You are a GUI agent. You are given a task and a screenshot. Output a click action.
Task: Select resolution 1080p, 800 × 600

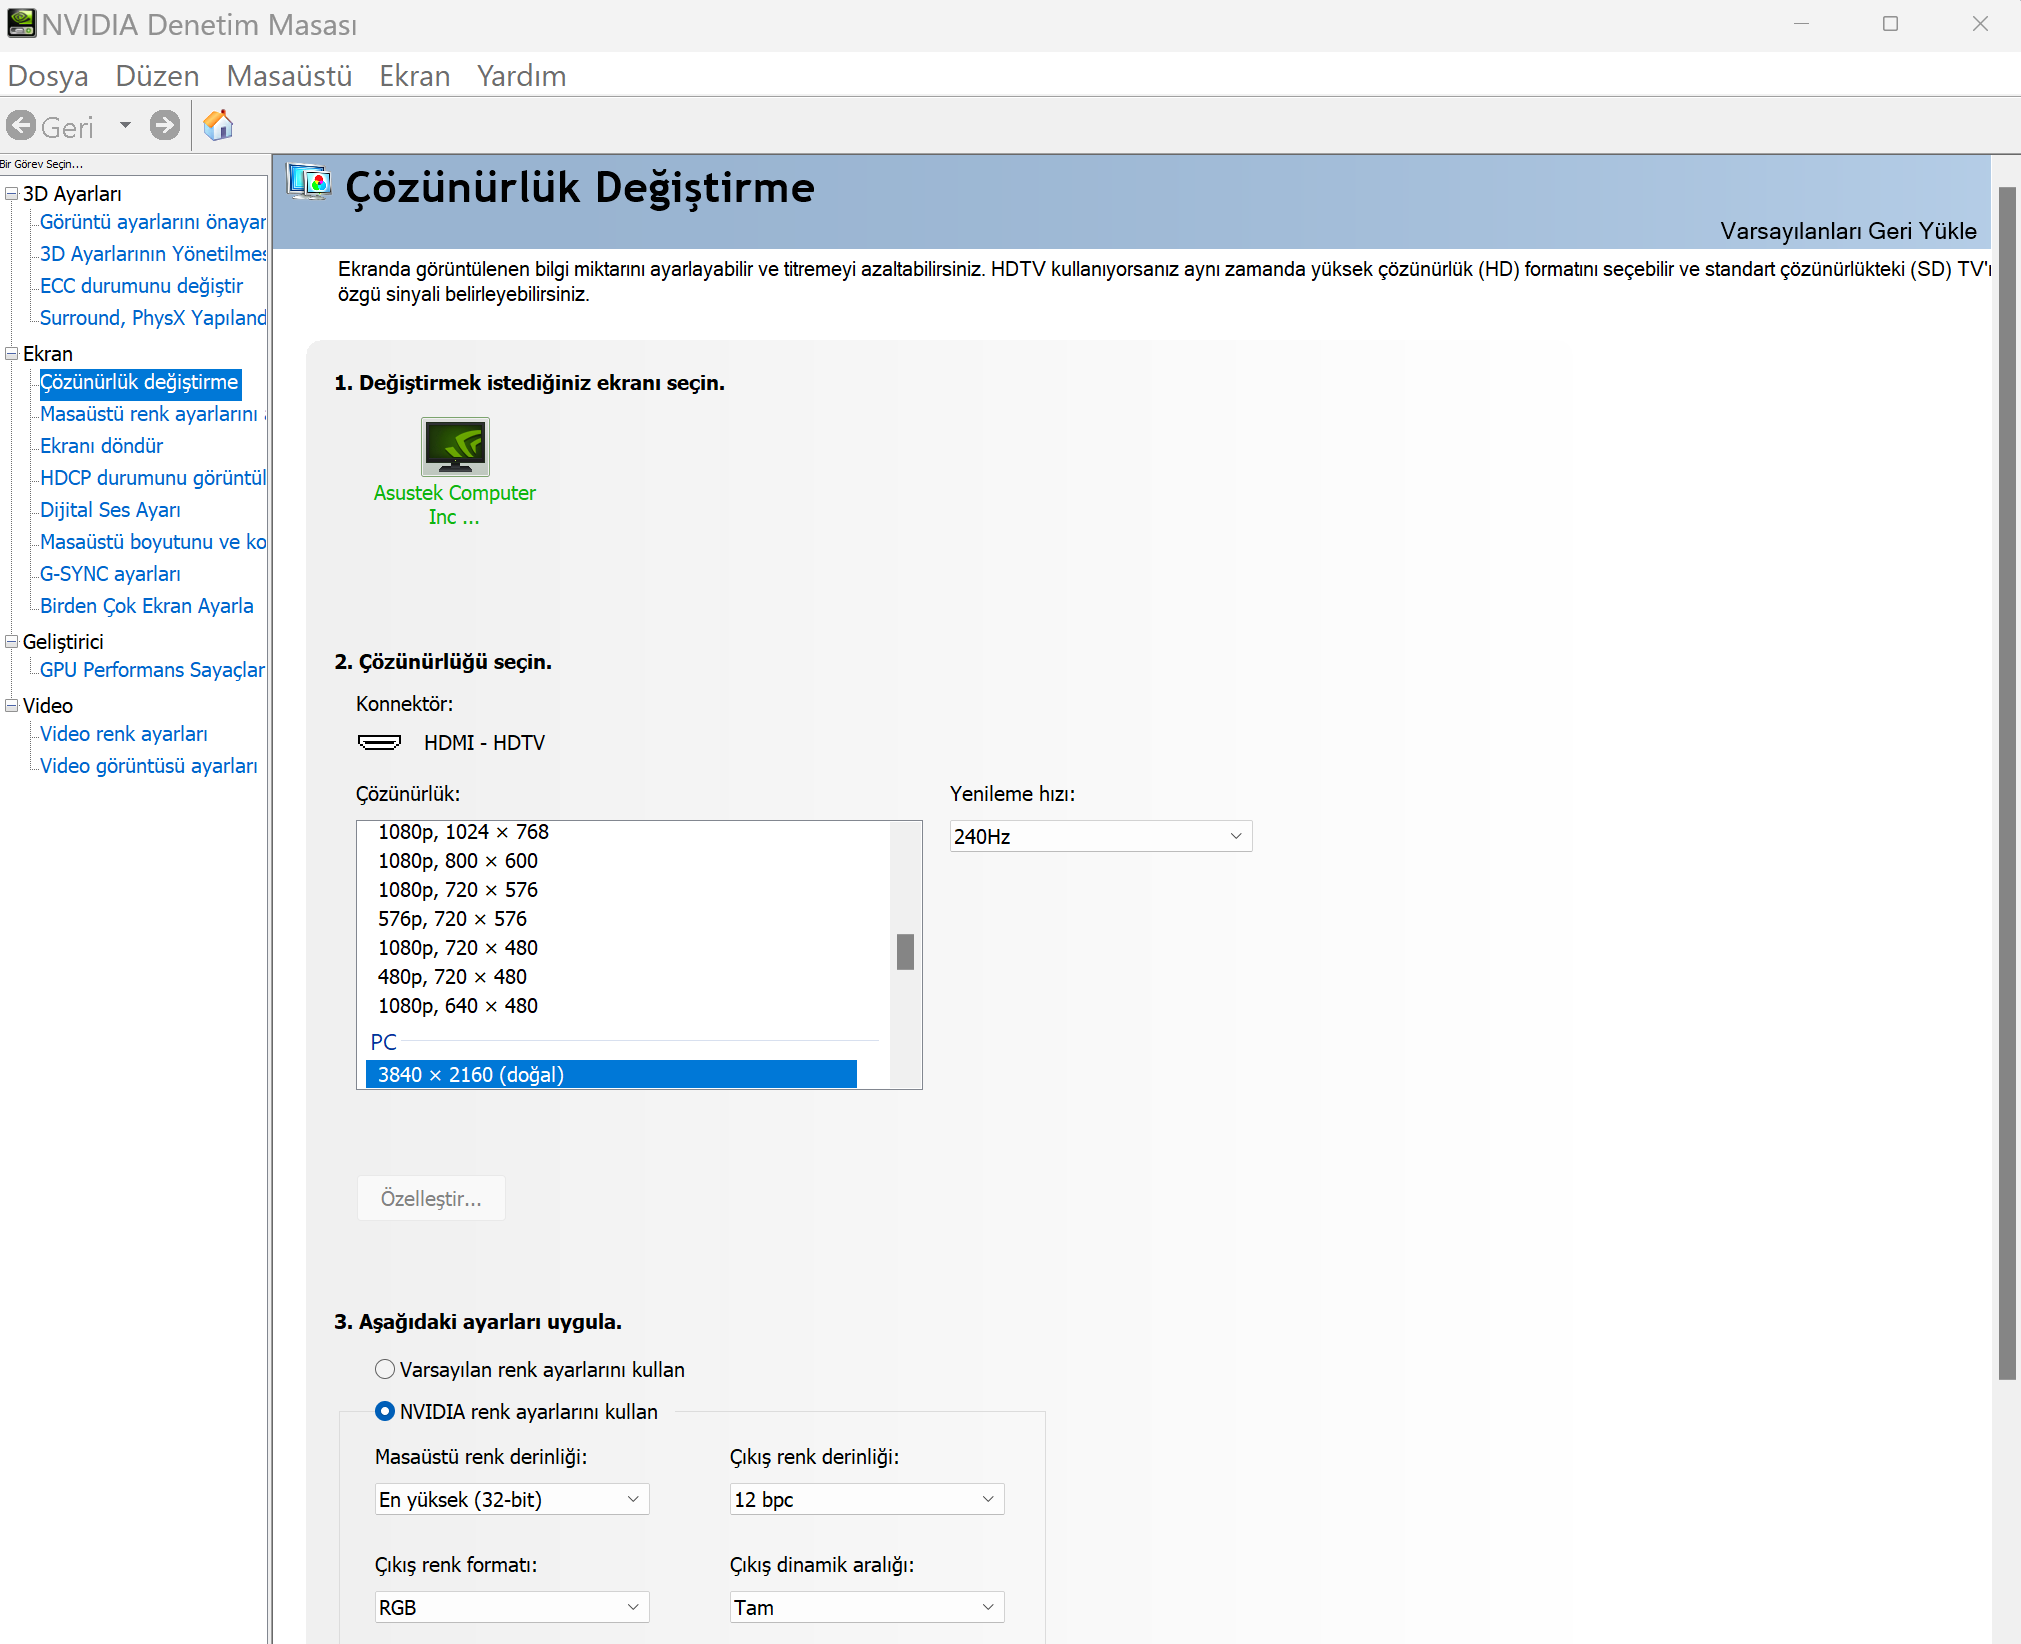pos(458,861)
